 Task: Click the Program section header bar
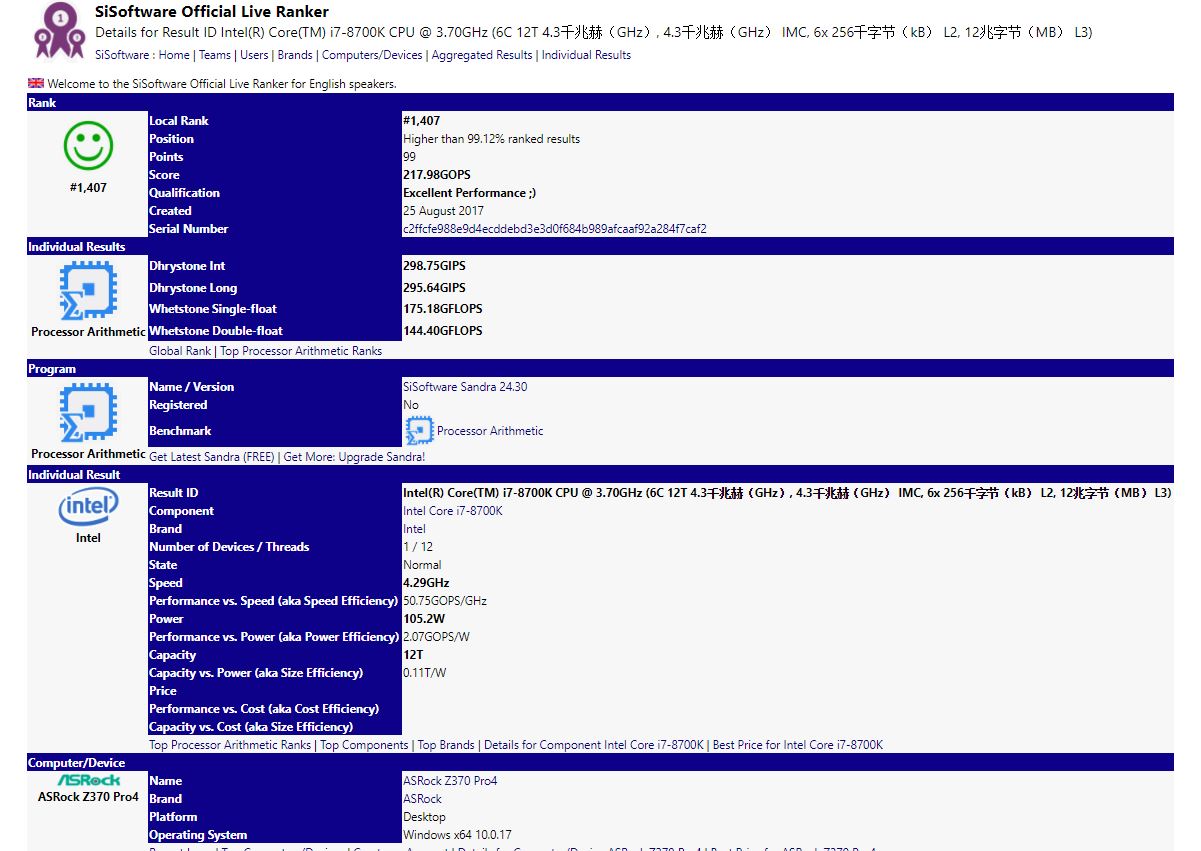coord(600,368)
